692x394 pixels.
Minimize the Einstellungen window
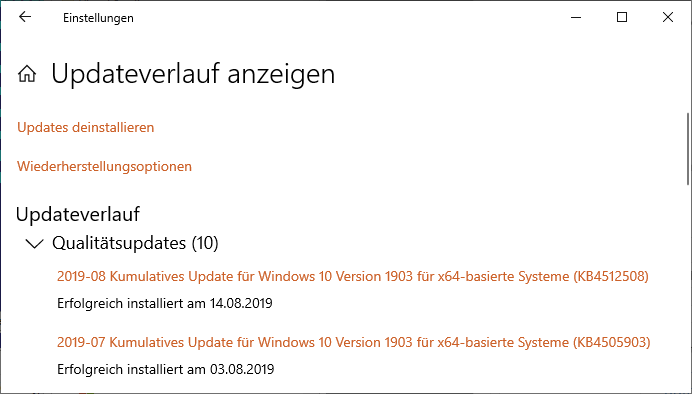click(x=576, y=17)
